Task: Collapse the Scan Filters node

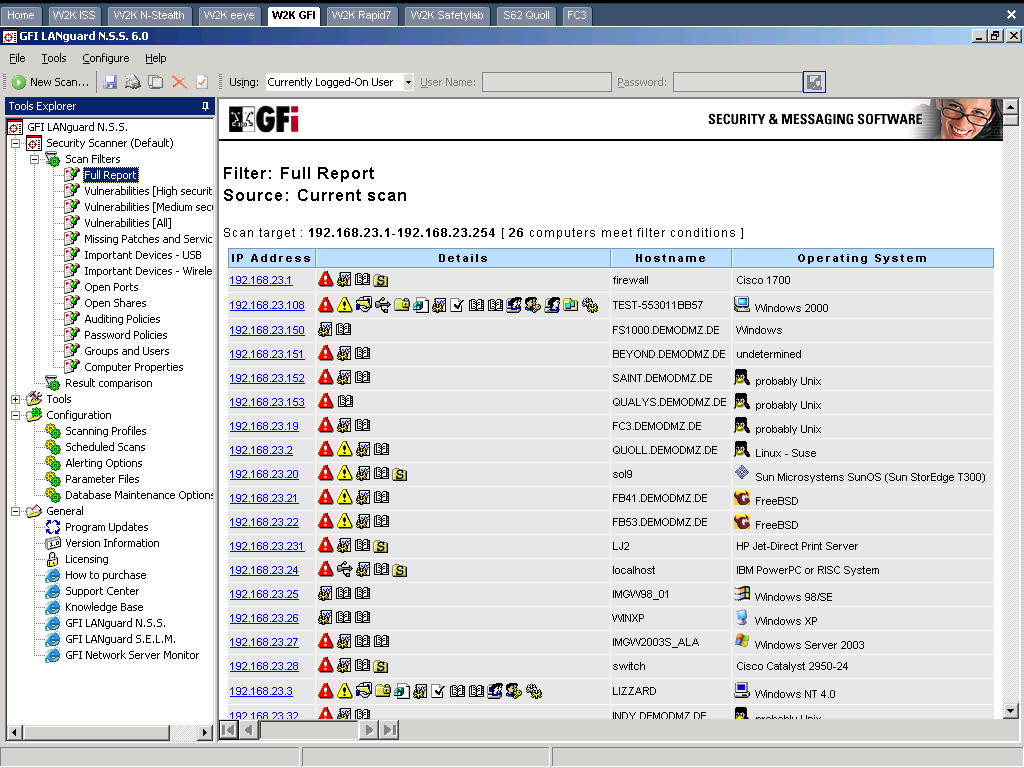Action: click(x=35, y=159)
